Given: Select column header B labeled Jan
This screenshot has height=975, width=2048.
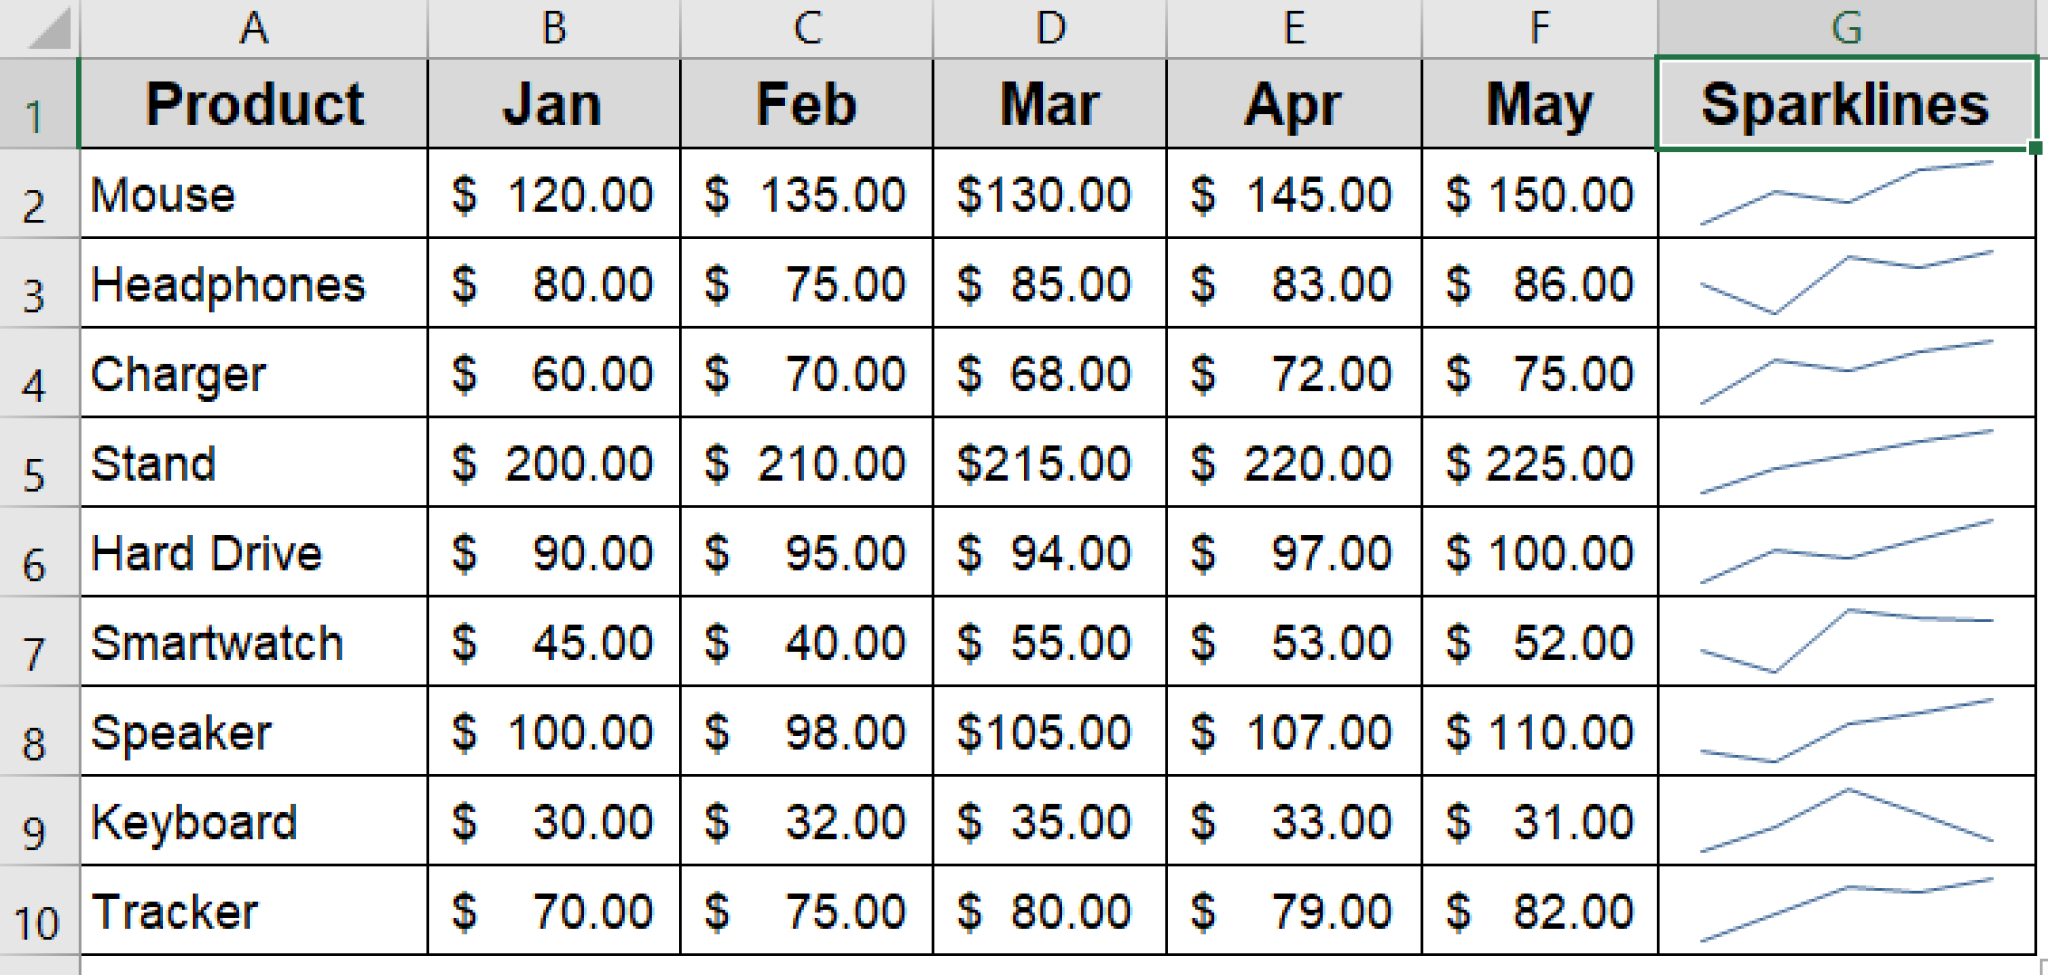Looking at the screenshot, I should (x=553, y=27).
